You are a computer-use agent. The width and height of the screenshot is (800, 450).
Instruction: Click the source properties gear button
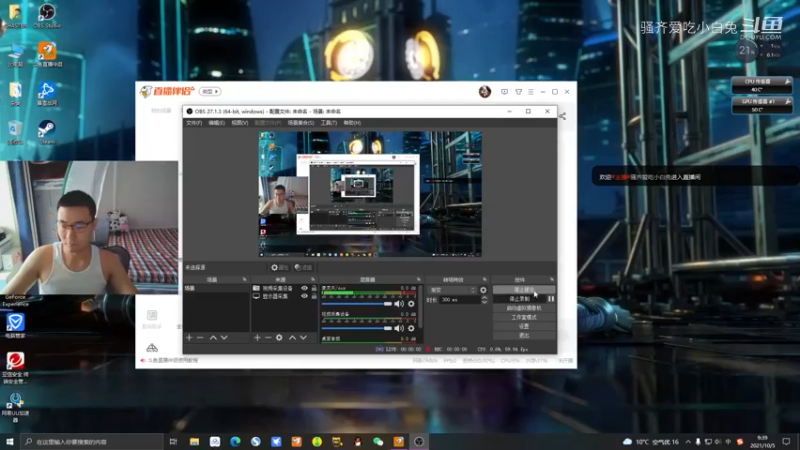click(x=280, y=267)
